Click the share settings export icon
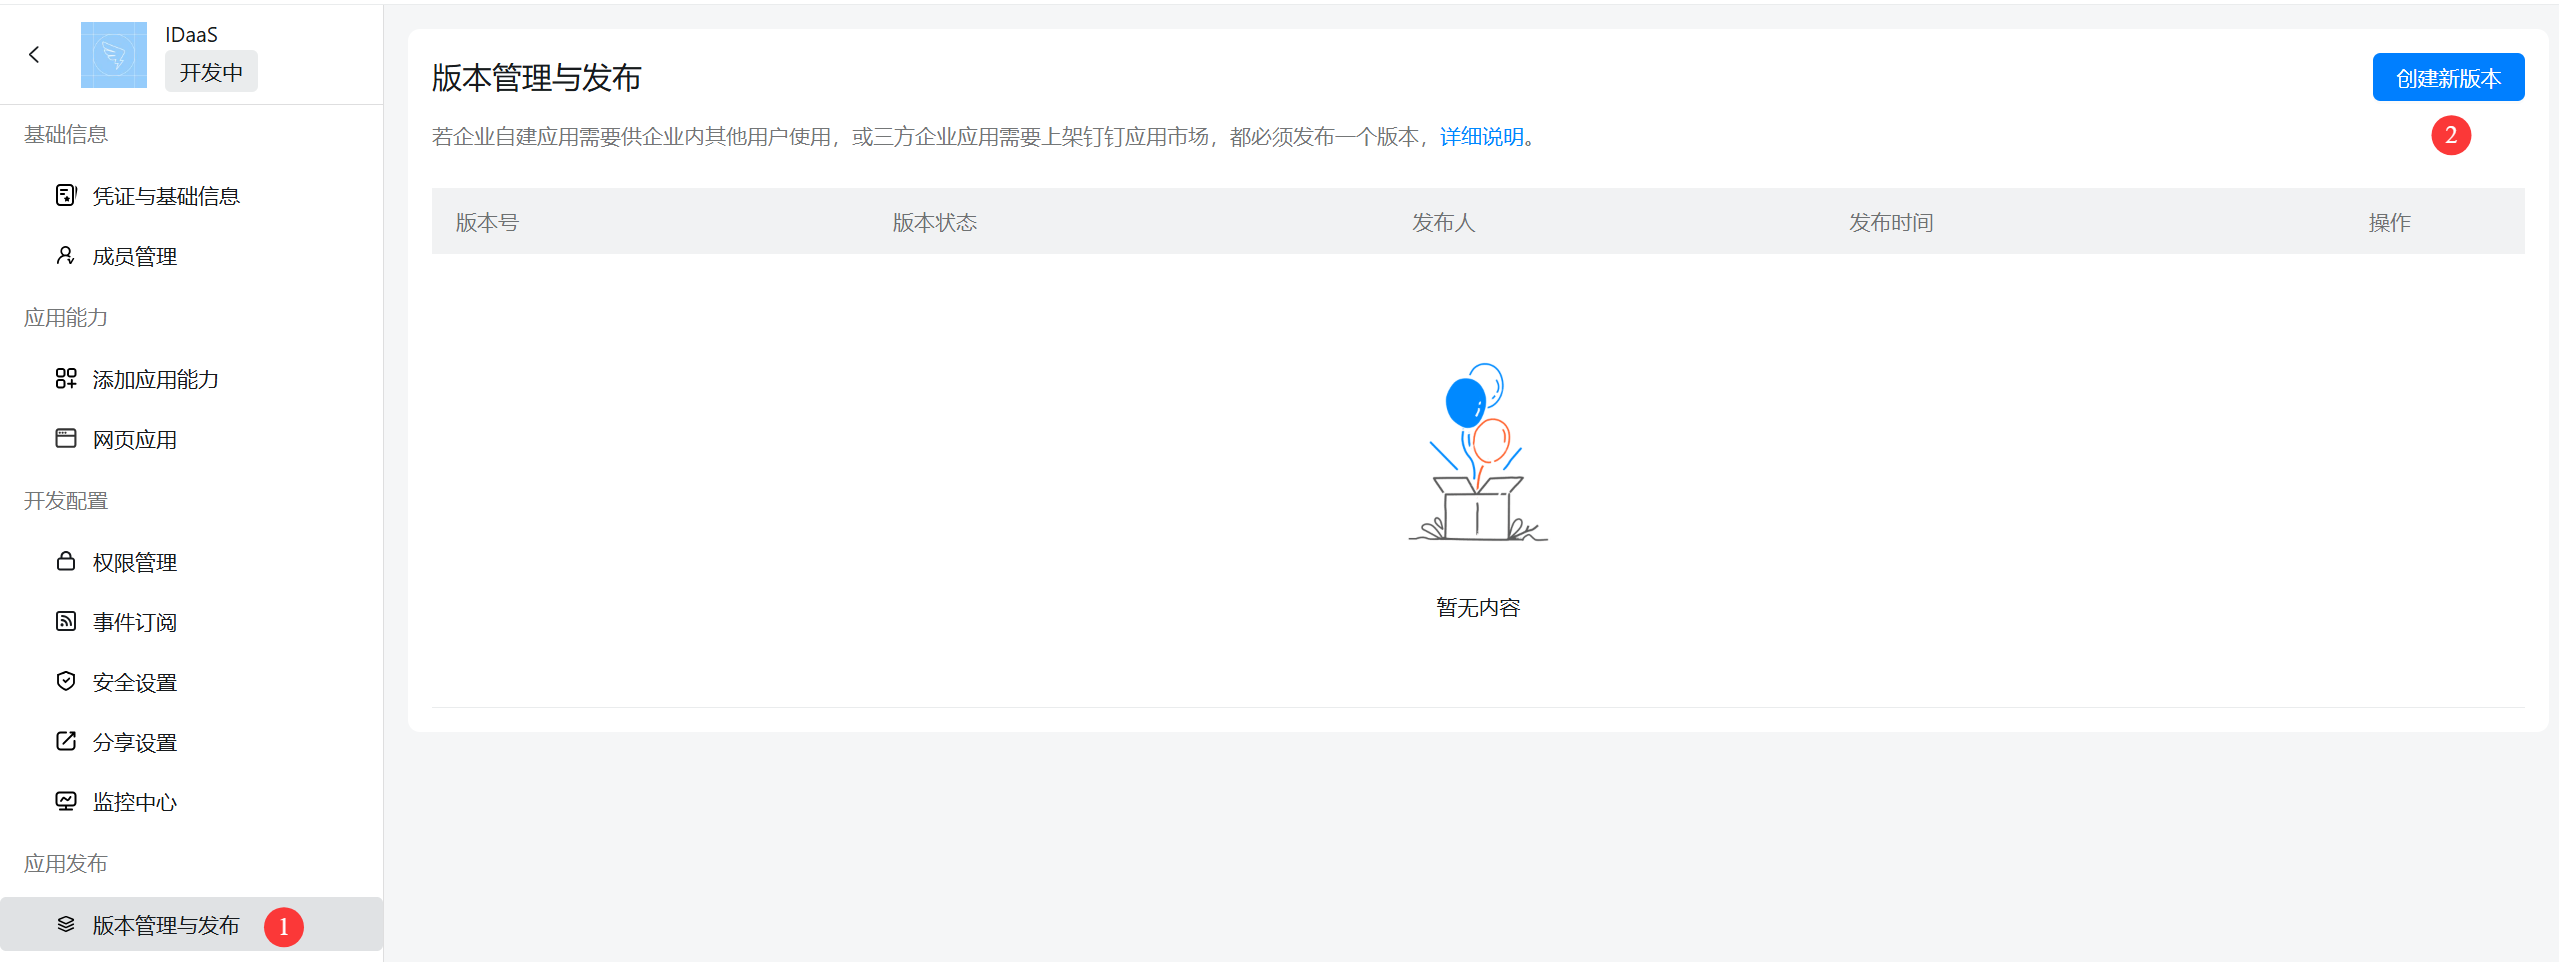Image resolution: width=2559 pixels, height=962 pixels. (x=66, y=742)
